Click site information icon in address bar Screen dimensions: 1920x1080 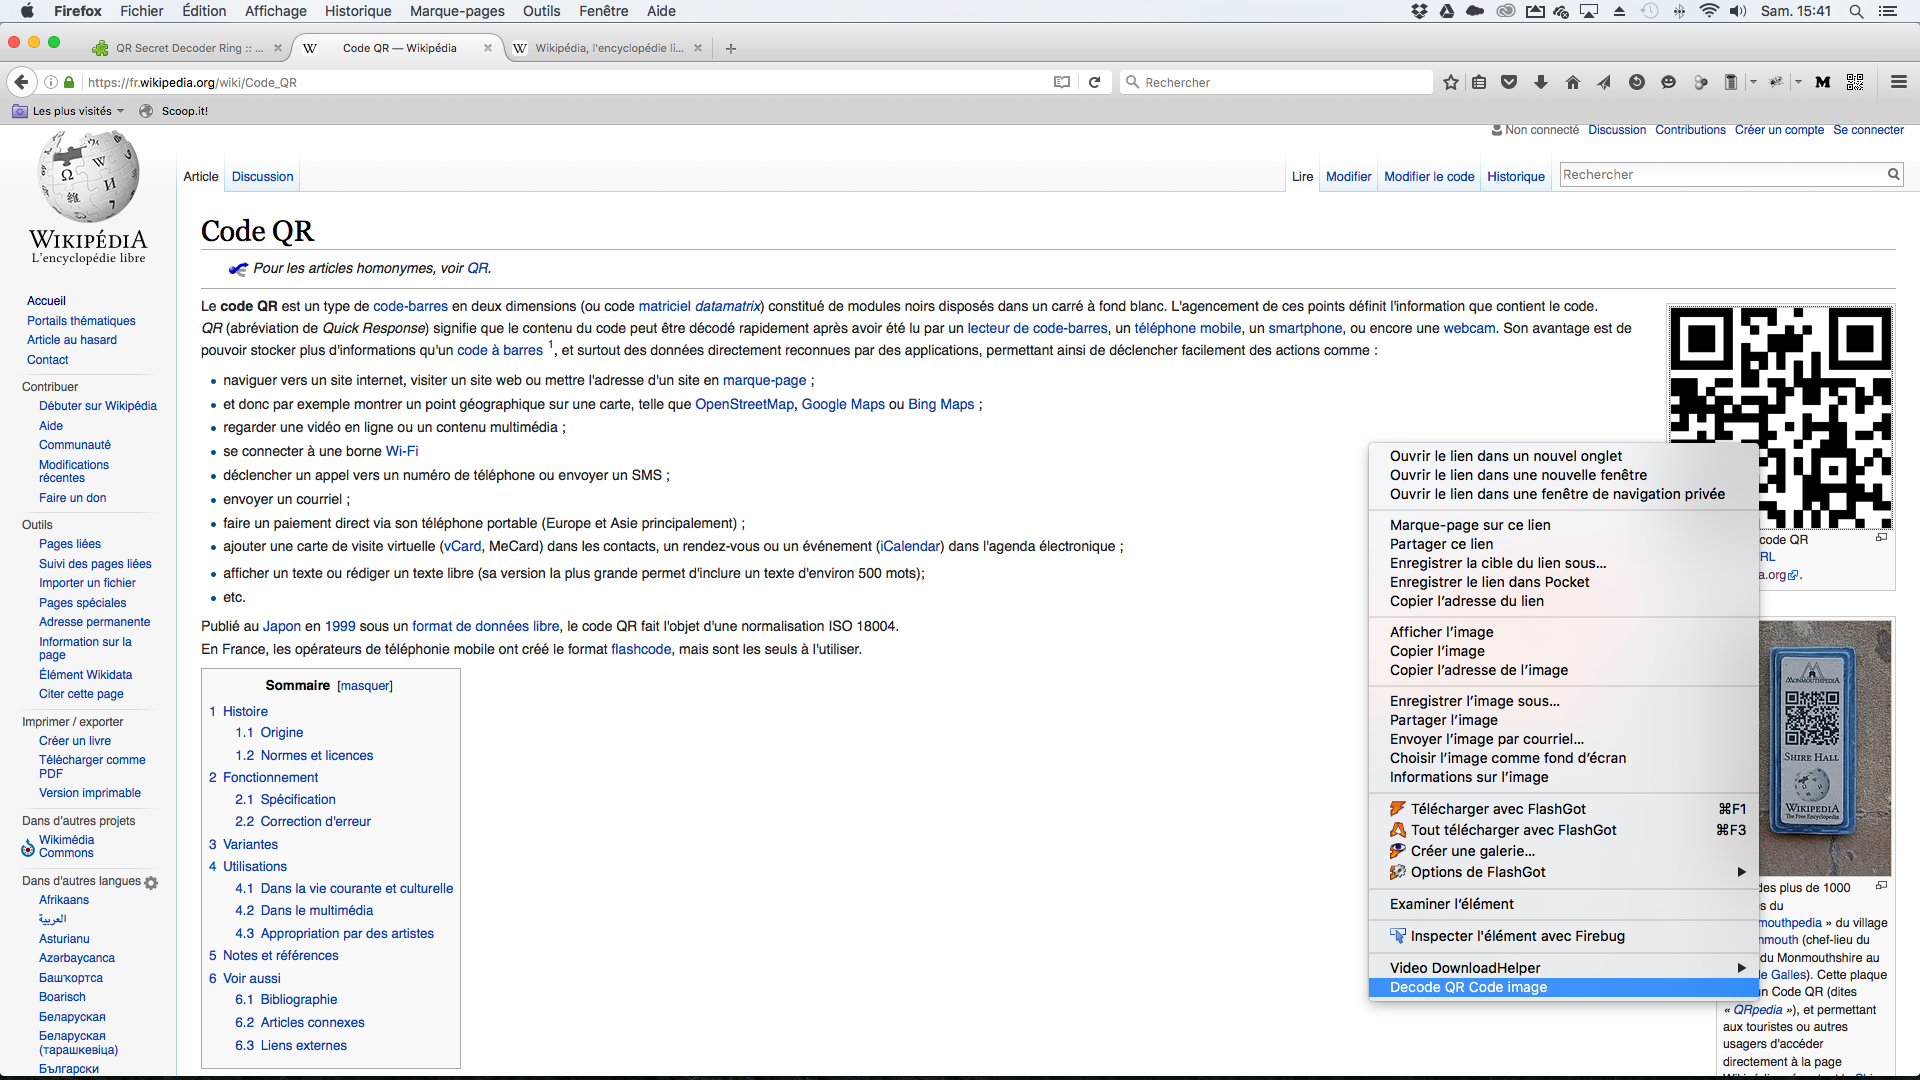point(51,82)
